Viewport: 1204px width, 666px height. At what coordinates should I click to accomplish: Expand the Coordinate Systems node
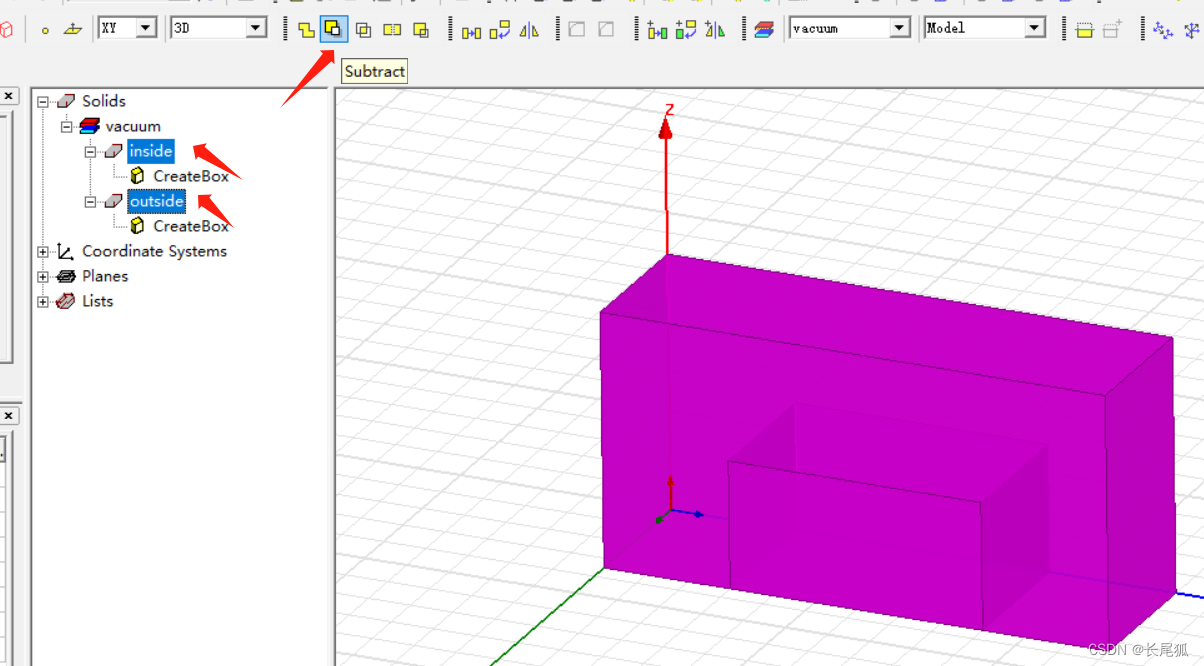(43, 251)
